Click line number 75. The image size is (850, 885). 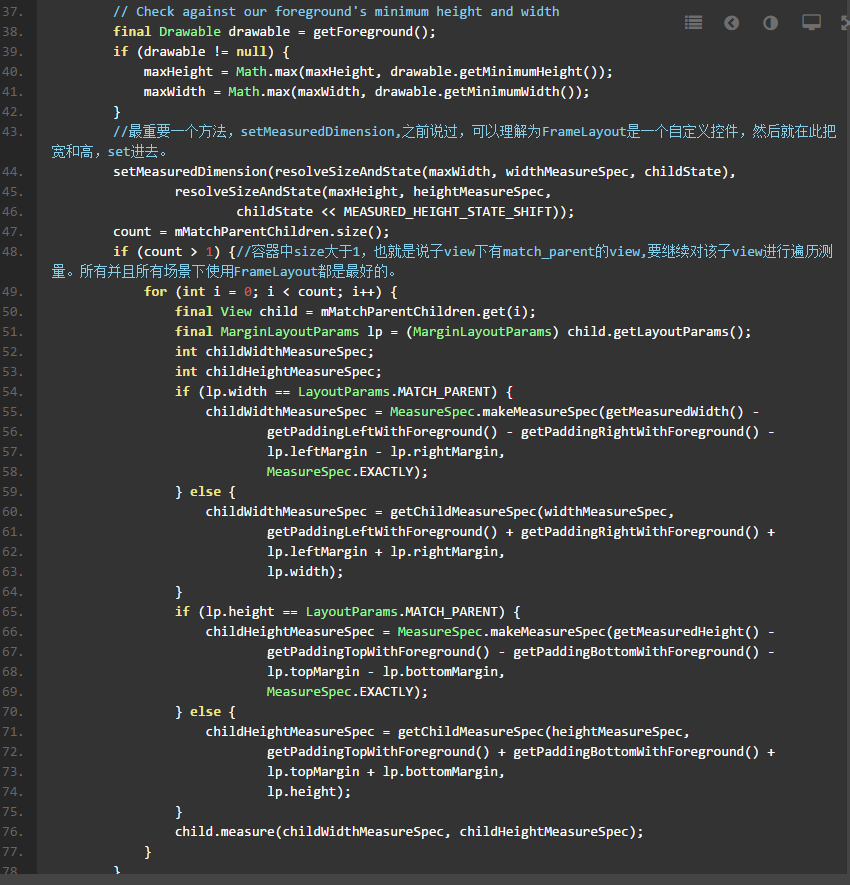[x=12, y=812]
